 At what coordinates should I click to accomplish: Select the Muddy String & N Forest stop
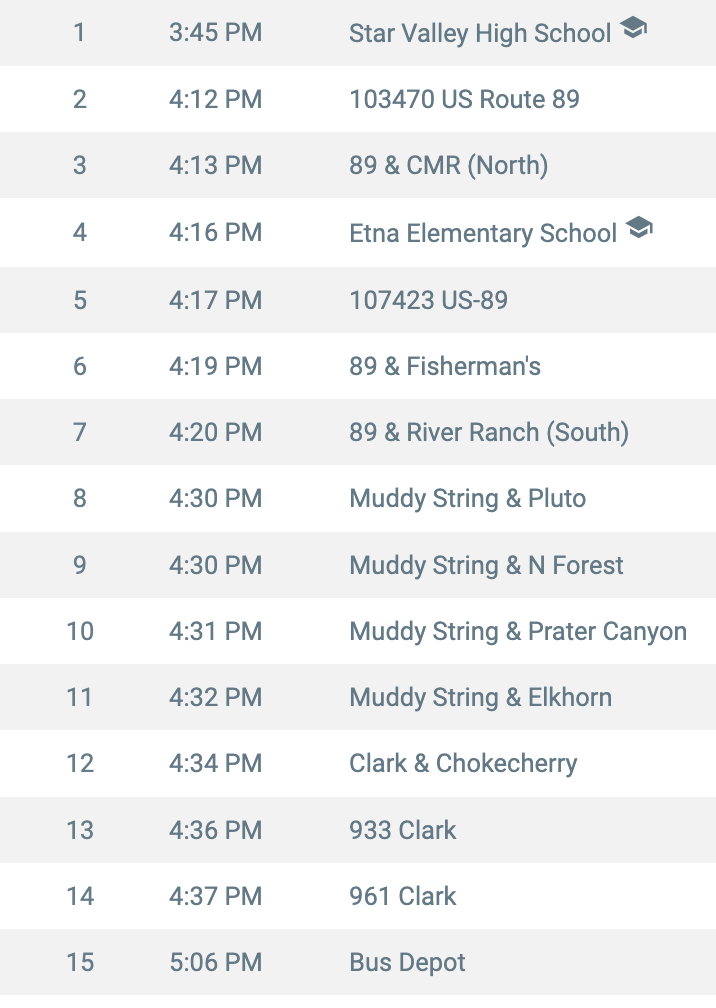click(x=486, y=566)
